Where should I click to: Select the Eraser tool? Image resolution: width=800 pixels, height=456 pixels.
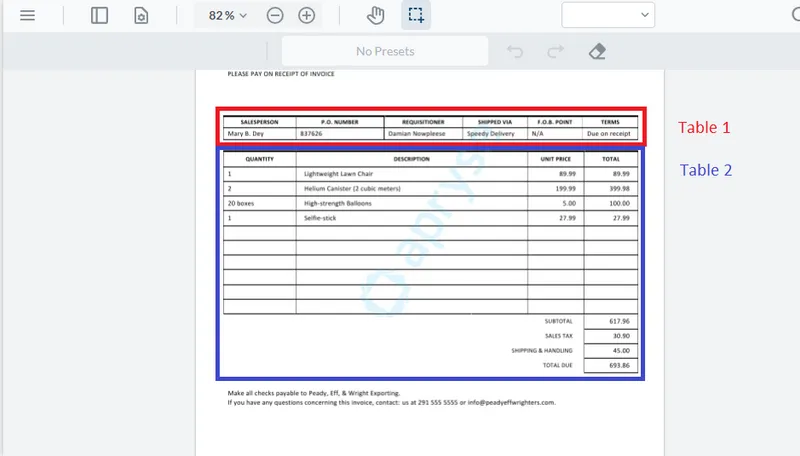pyautogui.click(x=597, y=51)
